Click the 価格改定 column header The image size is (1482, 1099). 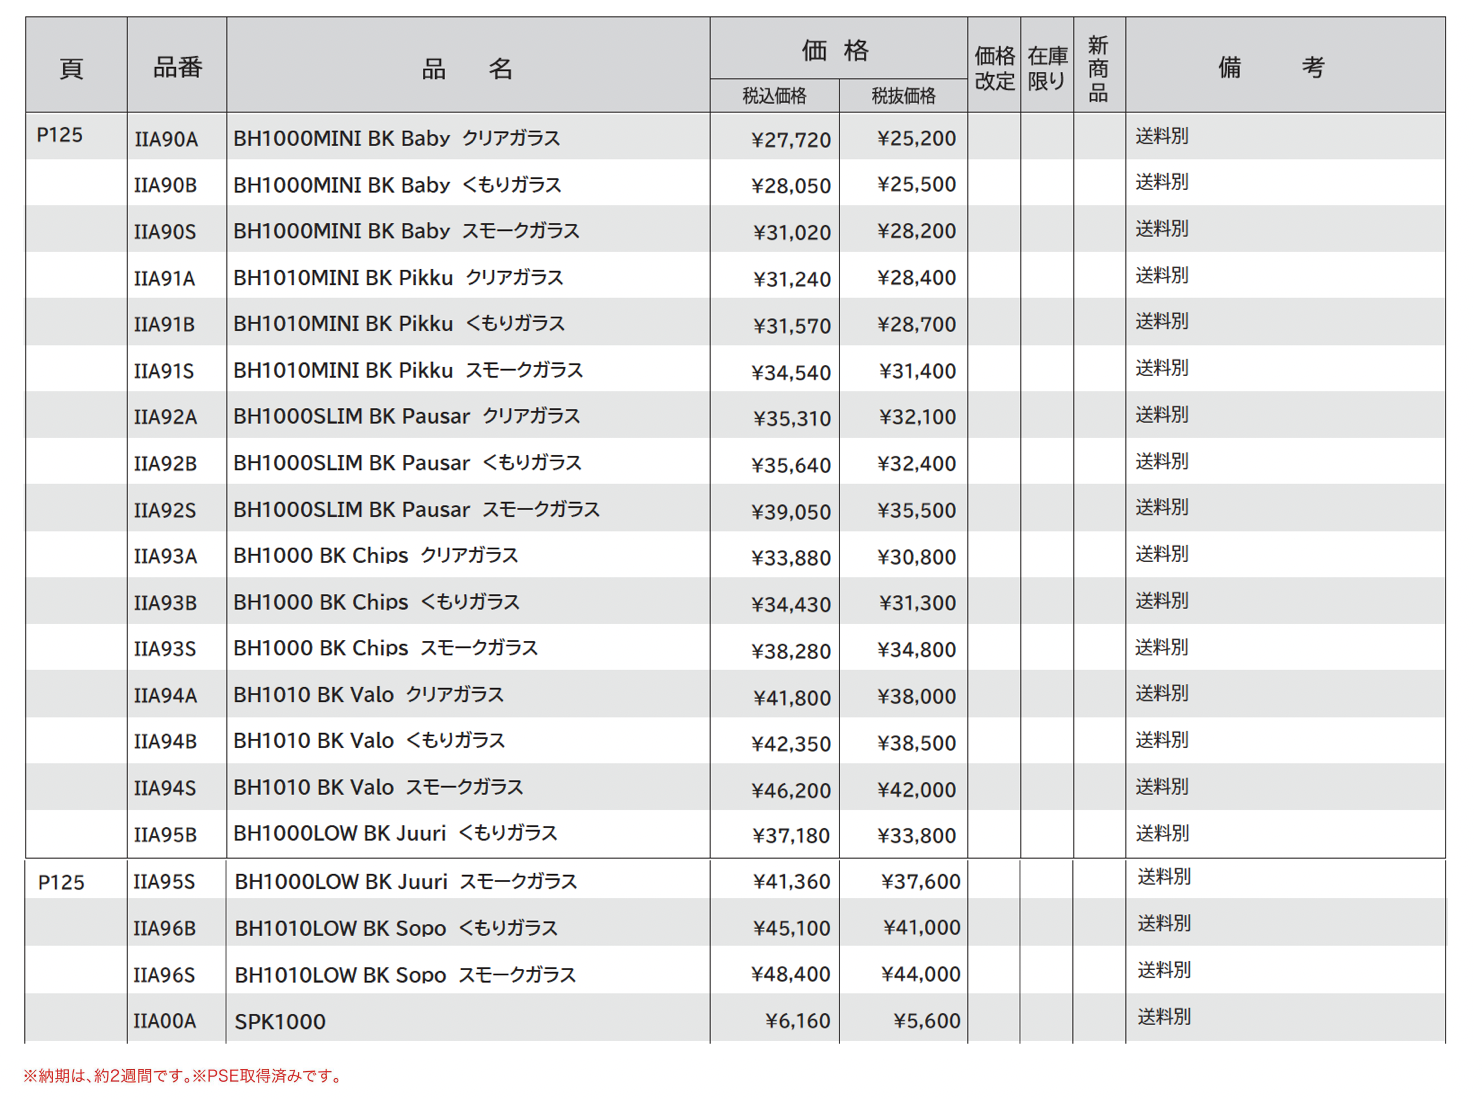pyautogui.click(x=994, y=68)
